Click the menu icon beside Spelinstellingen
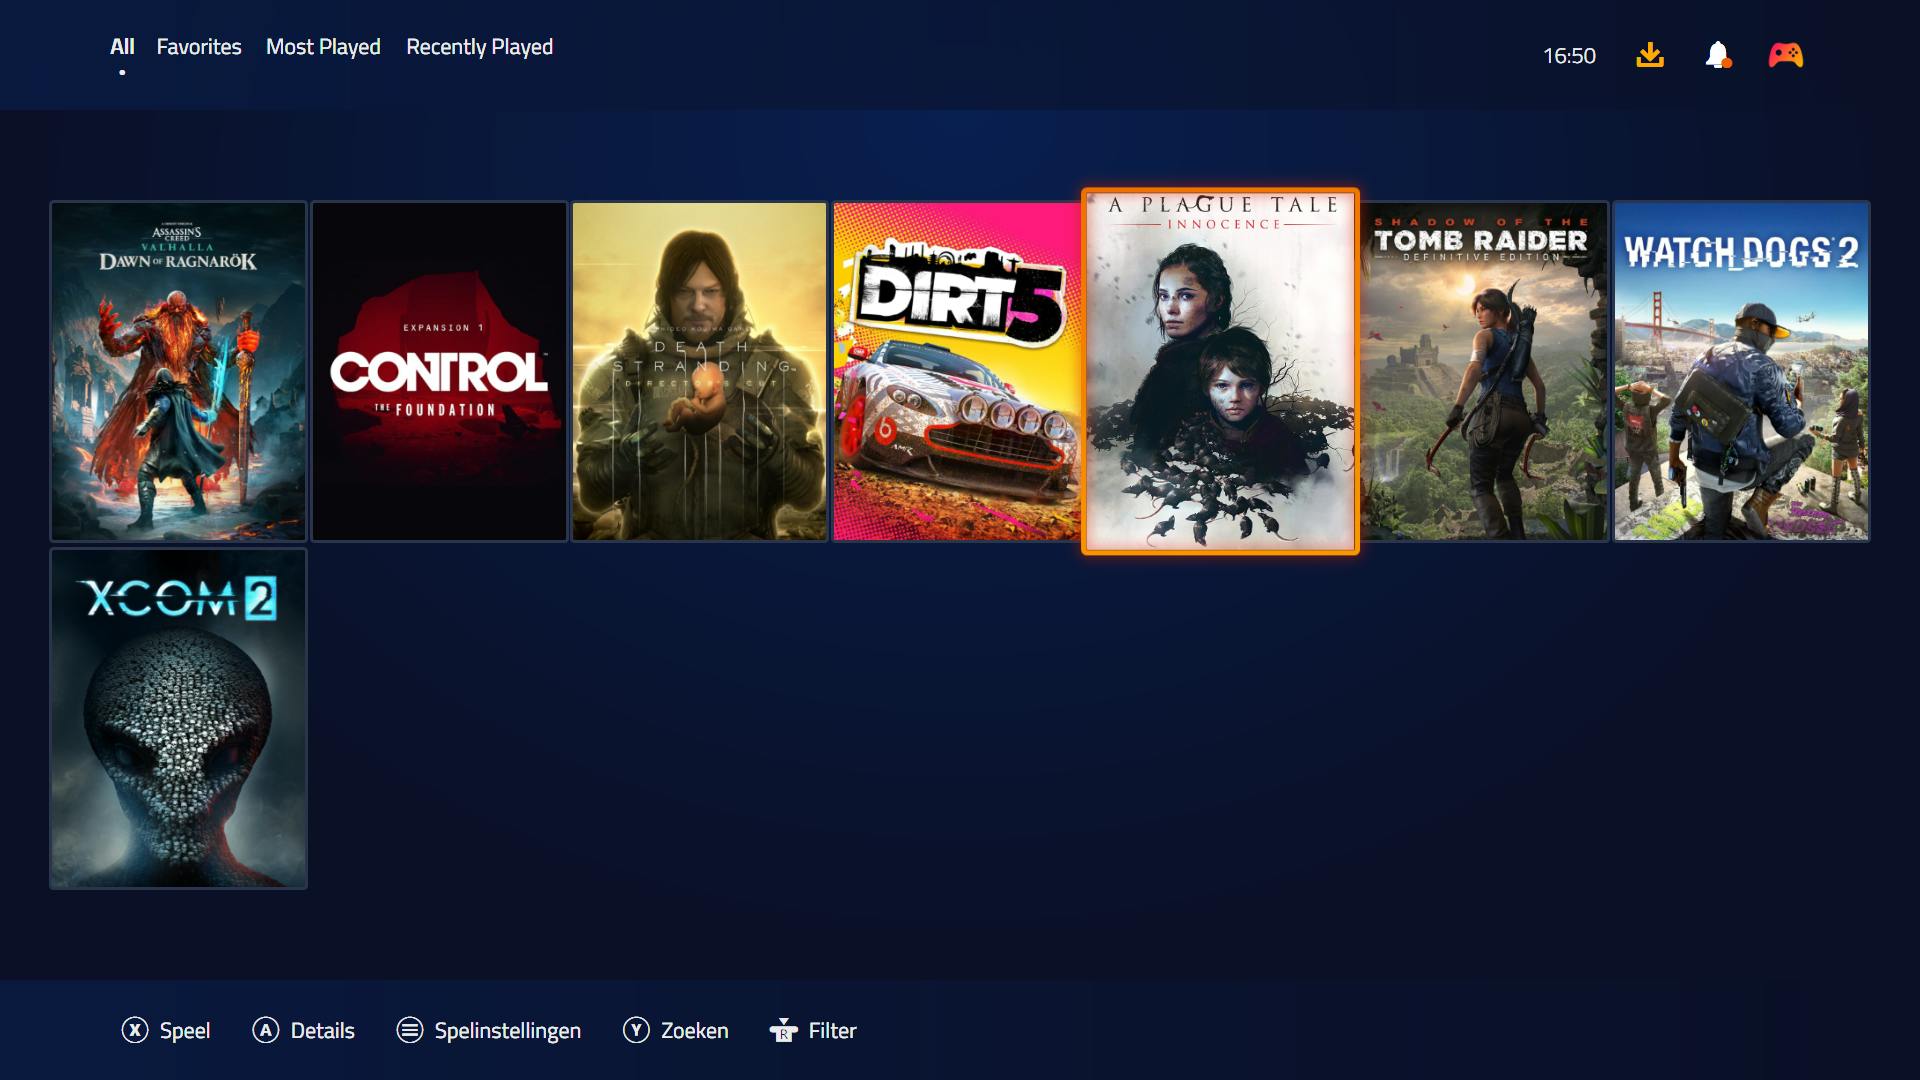Image resolution: width=1920 pixels, height=1080 pixels. click(410, 1030)
